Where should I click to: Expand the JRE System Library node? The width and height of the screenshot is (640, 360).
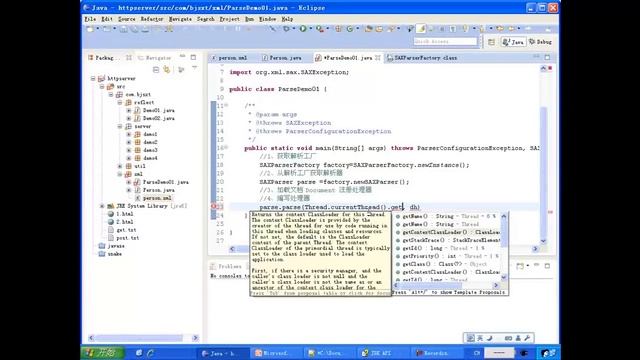coord(102,206)
